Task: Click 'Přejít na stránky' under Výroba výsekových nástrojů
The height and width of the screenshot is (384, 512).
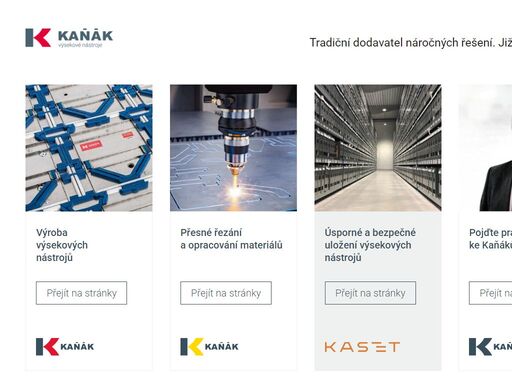Action: (81, 293)
